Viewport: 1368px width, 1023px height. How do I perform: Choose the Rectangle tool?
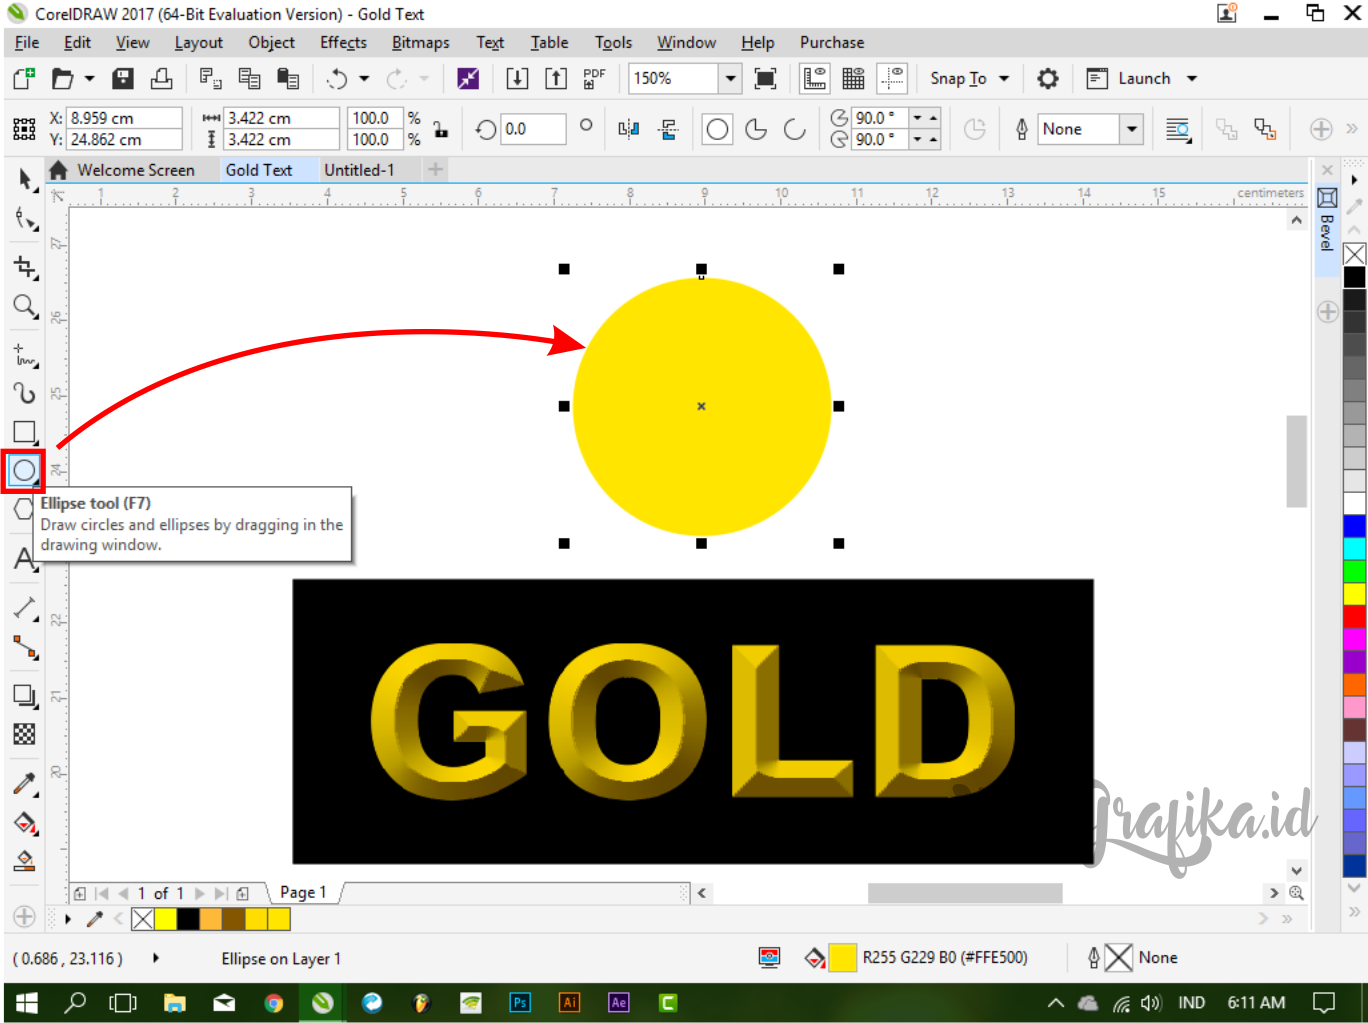point(24,432)
